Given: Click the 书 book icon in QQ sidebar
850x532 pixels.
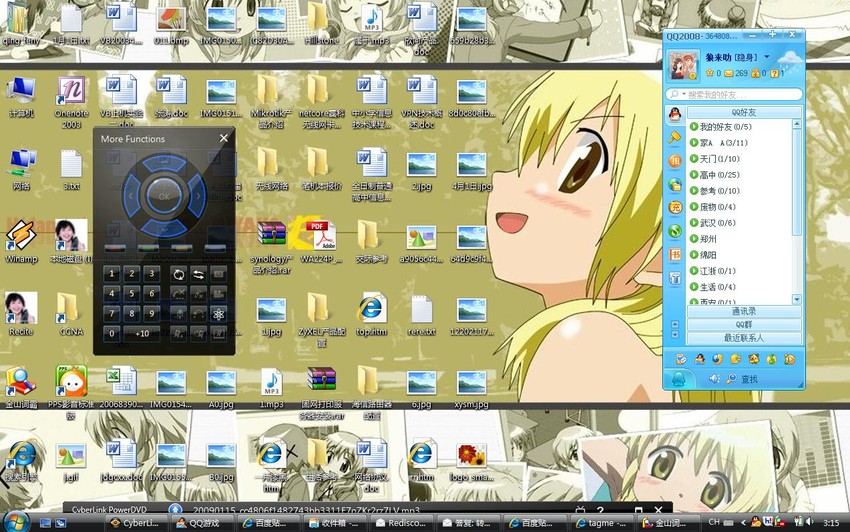Looking at the screenshot, I should pos(675,254).
